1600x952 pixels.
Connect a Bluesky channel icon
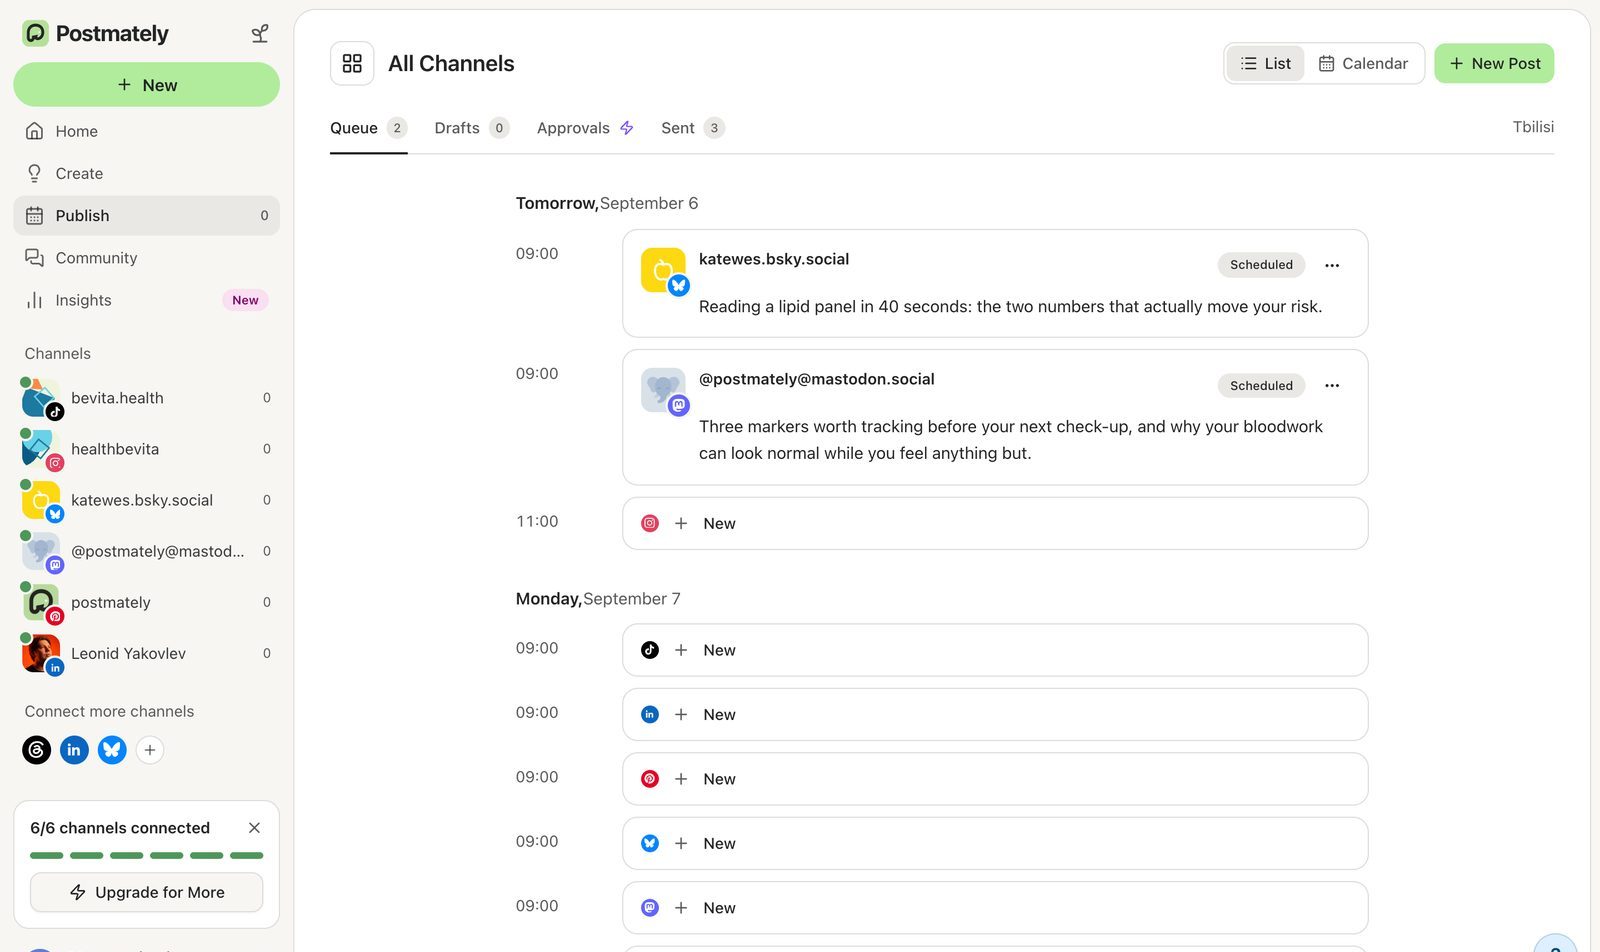[x=112, y=750]
